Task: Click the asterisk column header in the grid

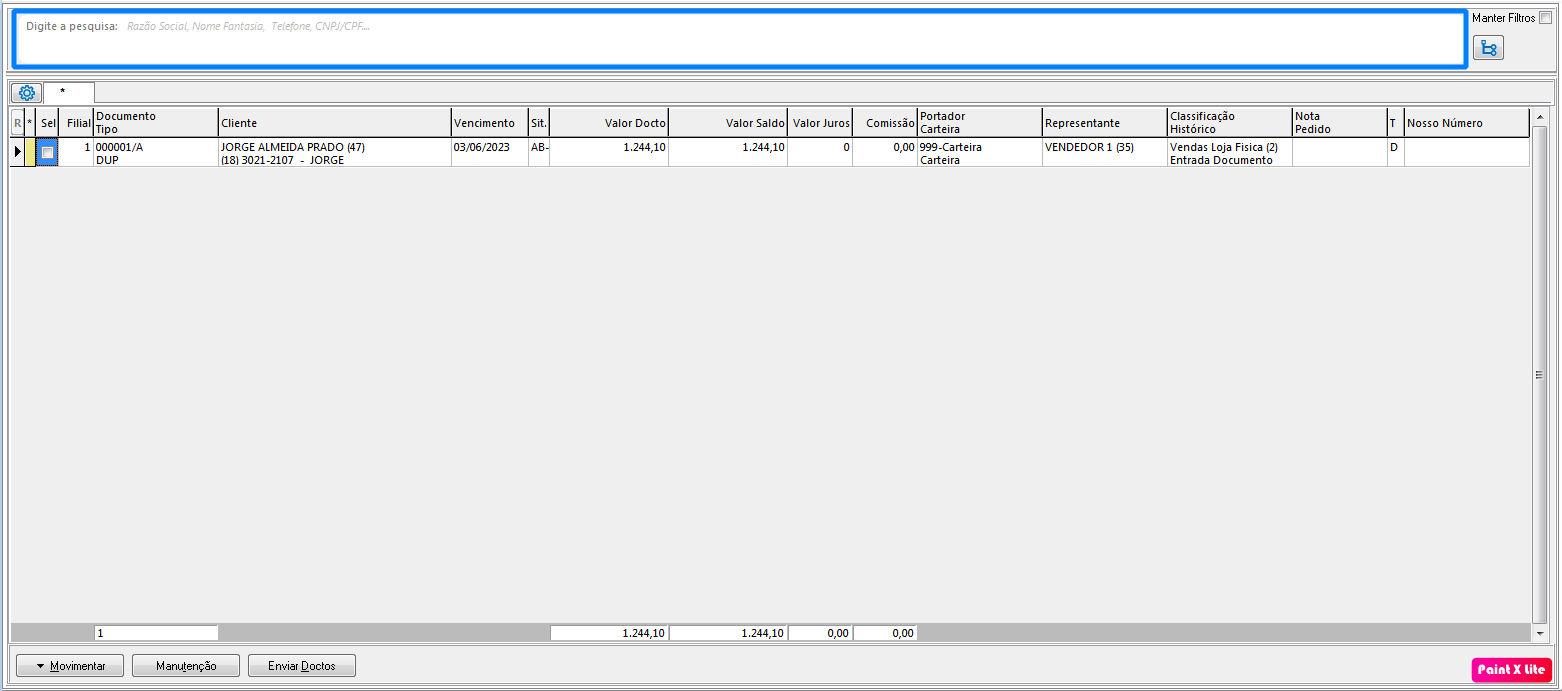Action: (x=30, y=123)
